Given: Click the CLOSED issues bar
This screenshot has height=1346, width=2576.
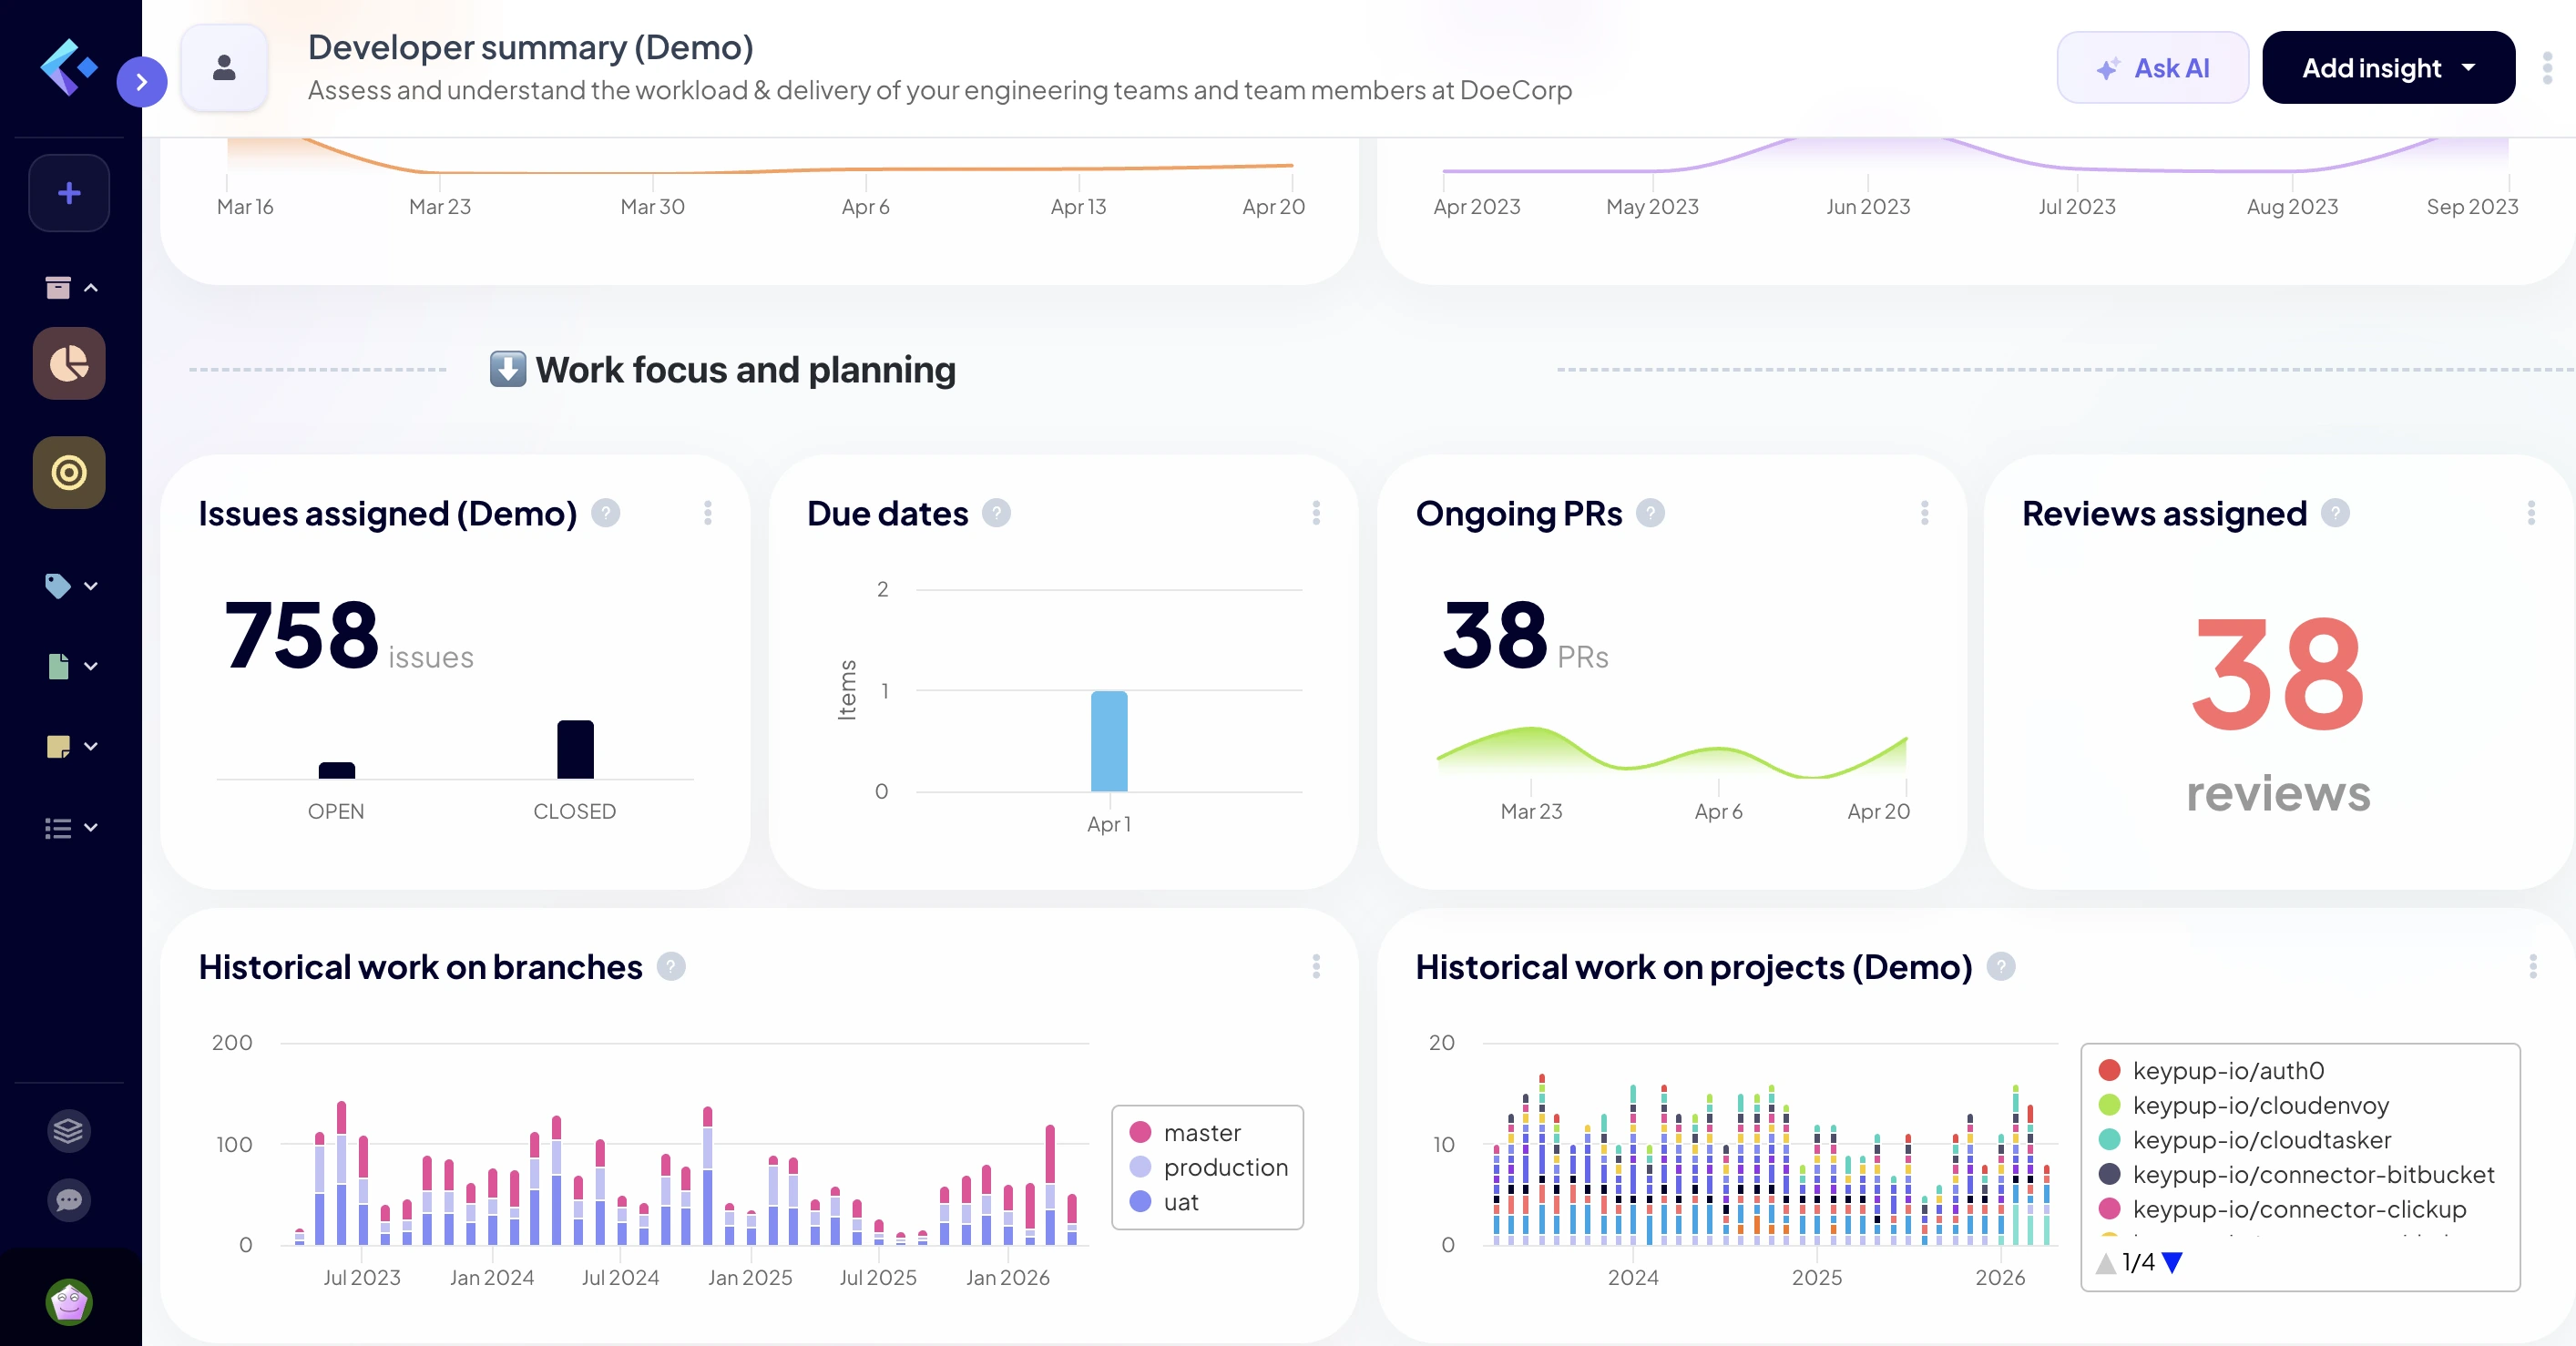Looking at the screenshot, I should pyautogui.click(x=575, y=749).
